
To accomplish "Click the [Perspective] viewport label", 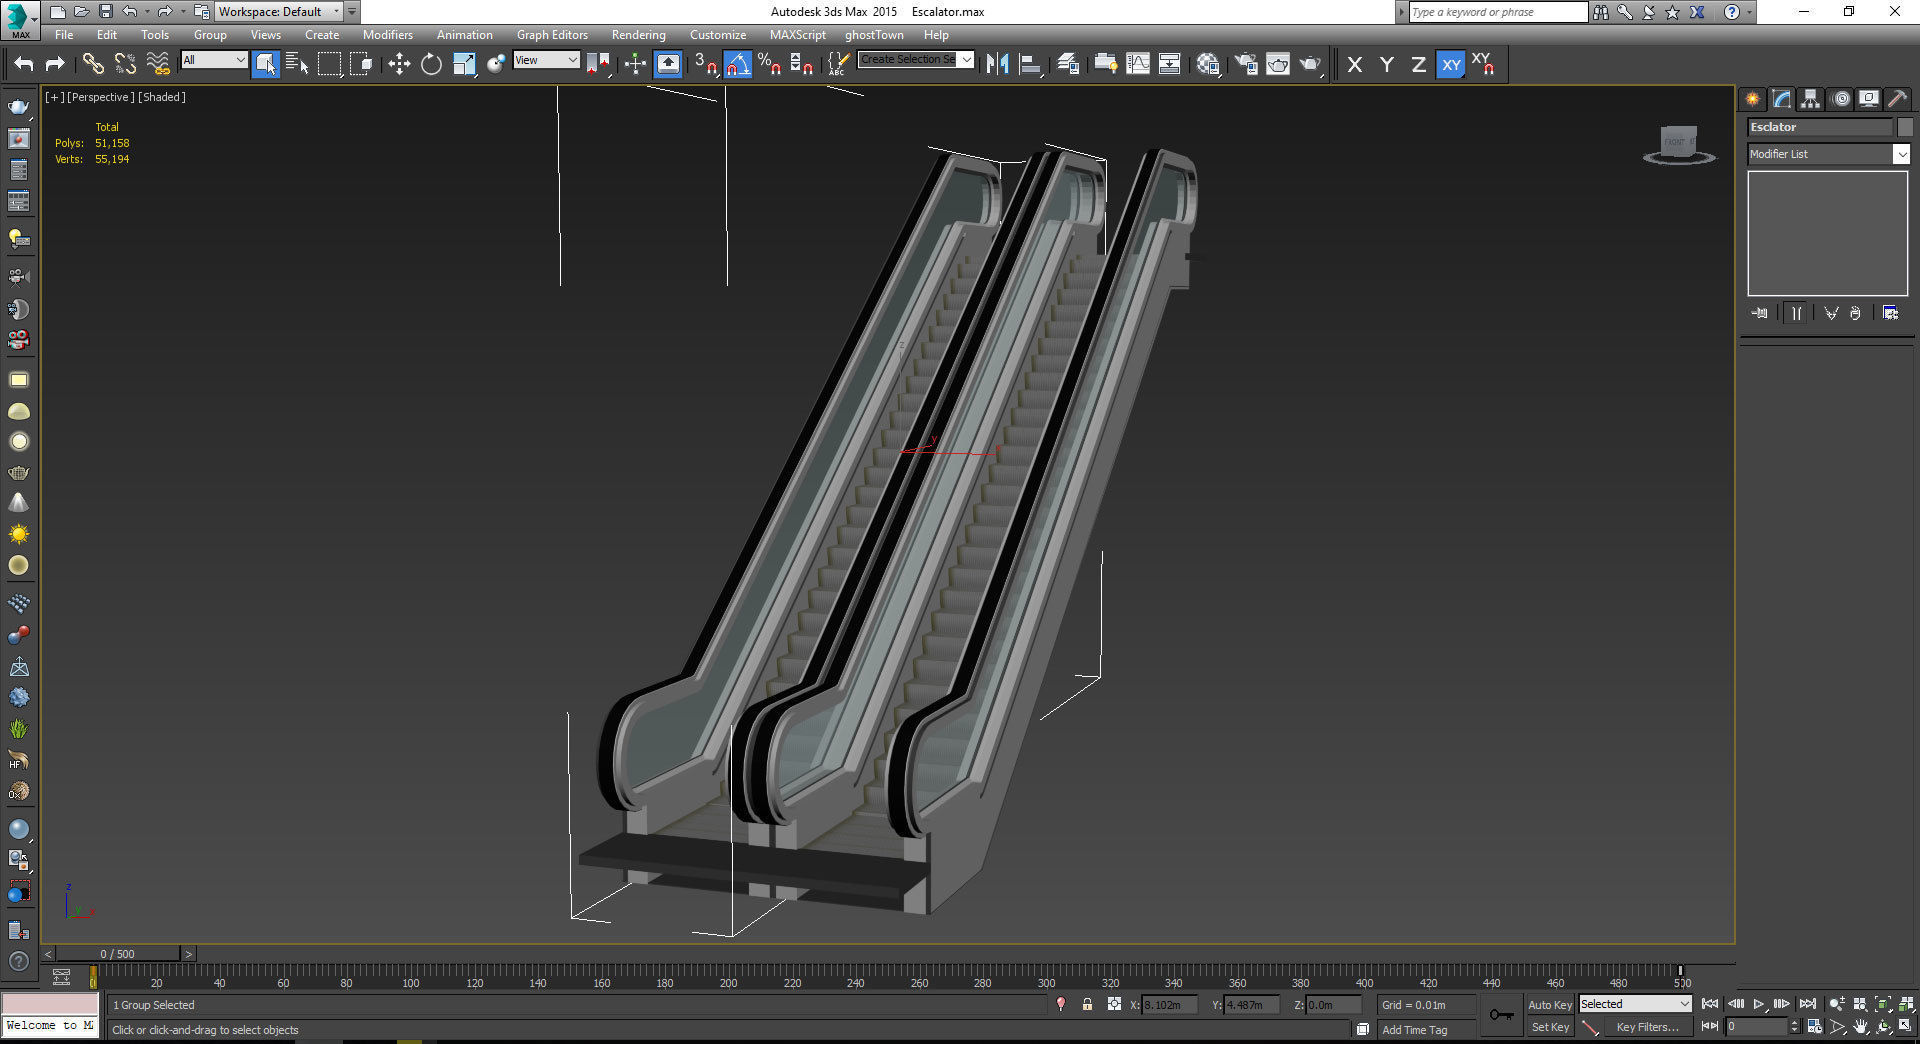I will (100, 97).
